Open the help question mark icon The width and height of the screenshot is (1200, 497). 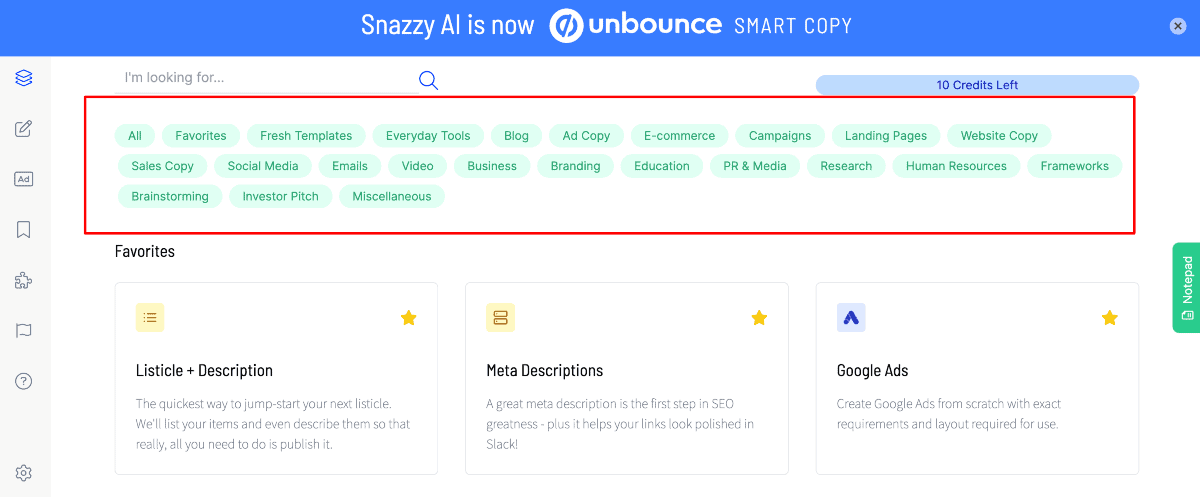pyautogui.click(x=24, y=381)
